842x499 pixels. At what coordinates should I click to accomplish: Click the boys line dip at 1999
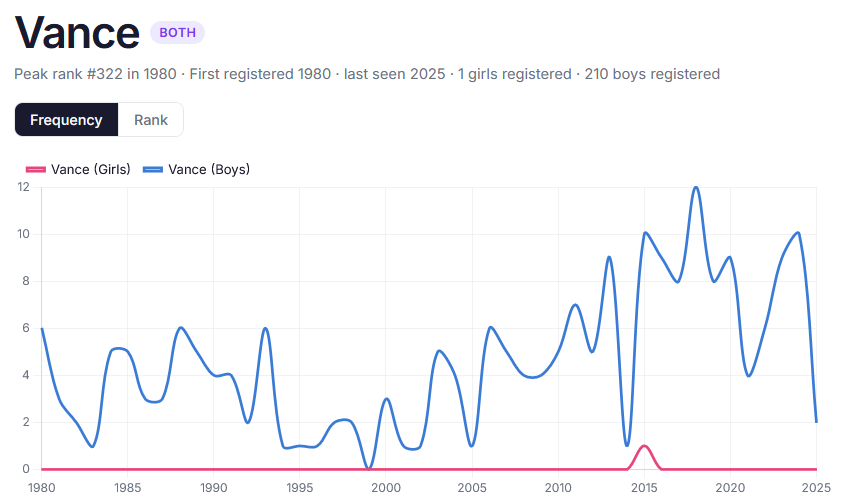pyautogui.click(x=369, y=468)
